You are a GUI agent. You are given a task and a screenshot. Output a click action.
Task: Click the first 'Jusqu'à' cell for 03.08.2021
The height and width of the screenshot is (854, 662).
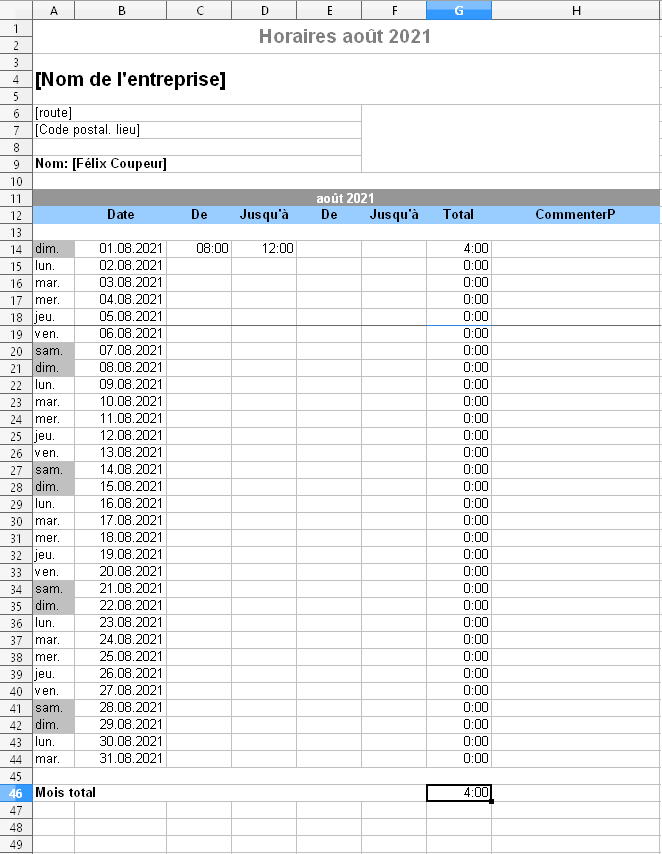click(x=264, y=283)
